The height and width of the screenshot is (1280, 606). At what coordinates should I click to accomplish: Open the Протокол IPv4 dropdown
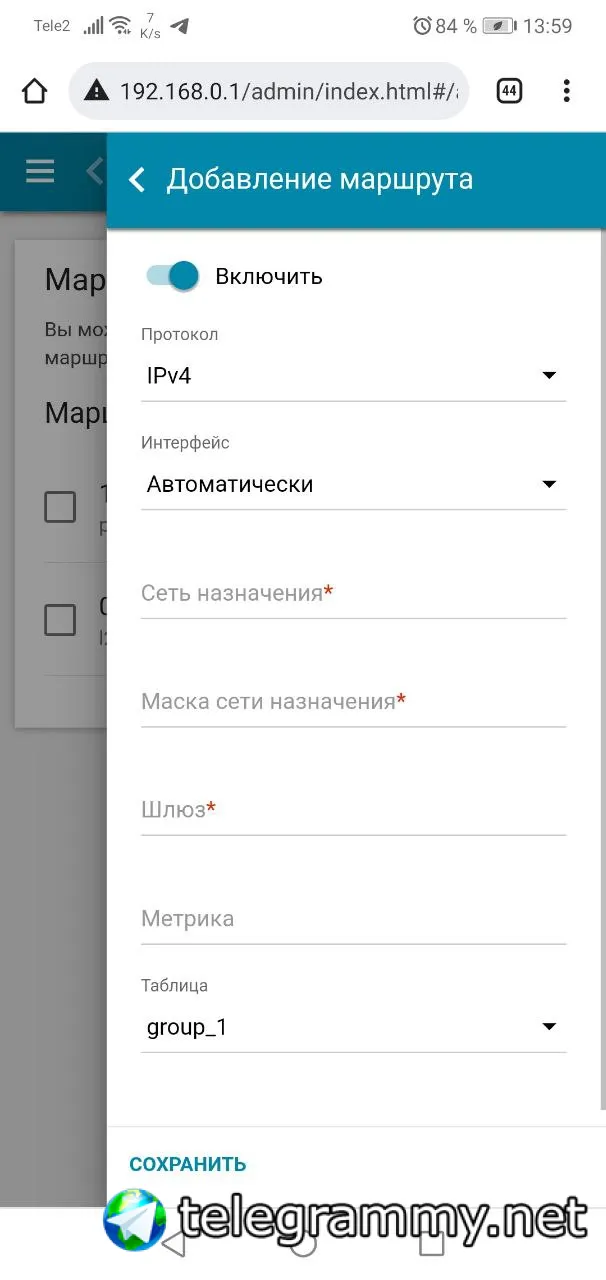354,376
